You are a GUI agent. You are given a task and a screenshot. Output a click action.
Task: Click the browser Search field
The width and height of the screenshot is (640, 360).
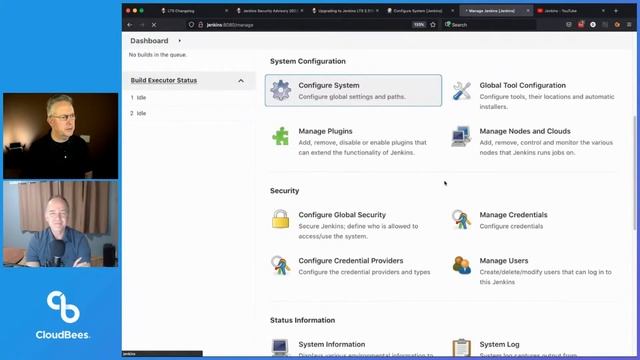(x=490, y=25)
